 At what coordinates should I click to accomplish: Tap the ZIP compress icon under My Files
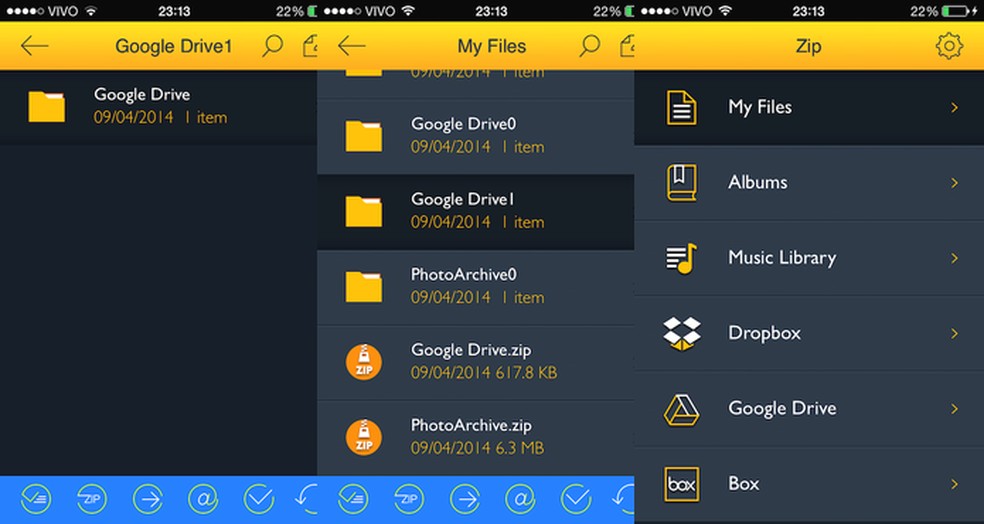point(409,500)
